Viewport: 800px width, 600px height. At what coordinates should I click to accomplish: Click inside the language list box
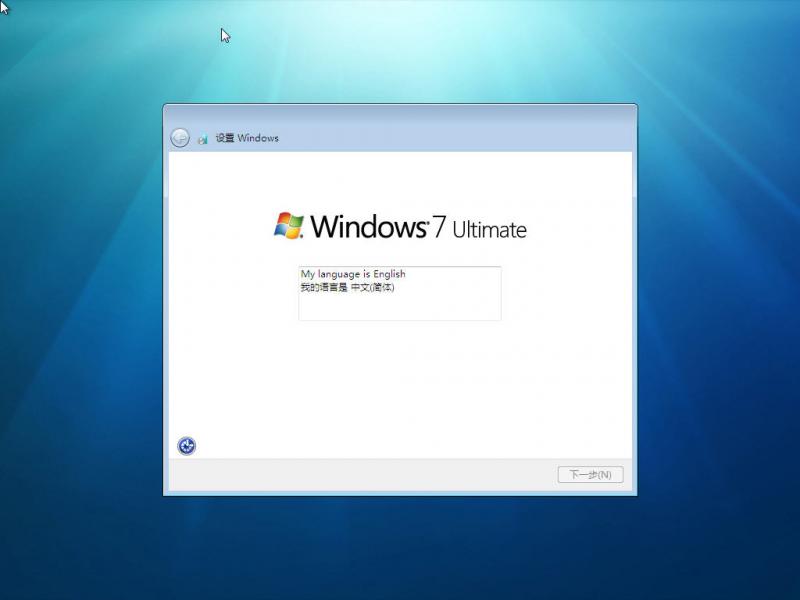(399, 293)
